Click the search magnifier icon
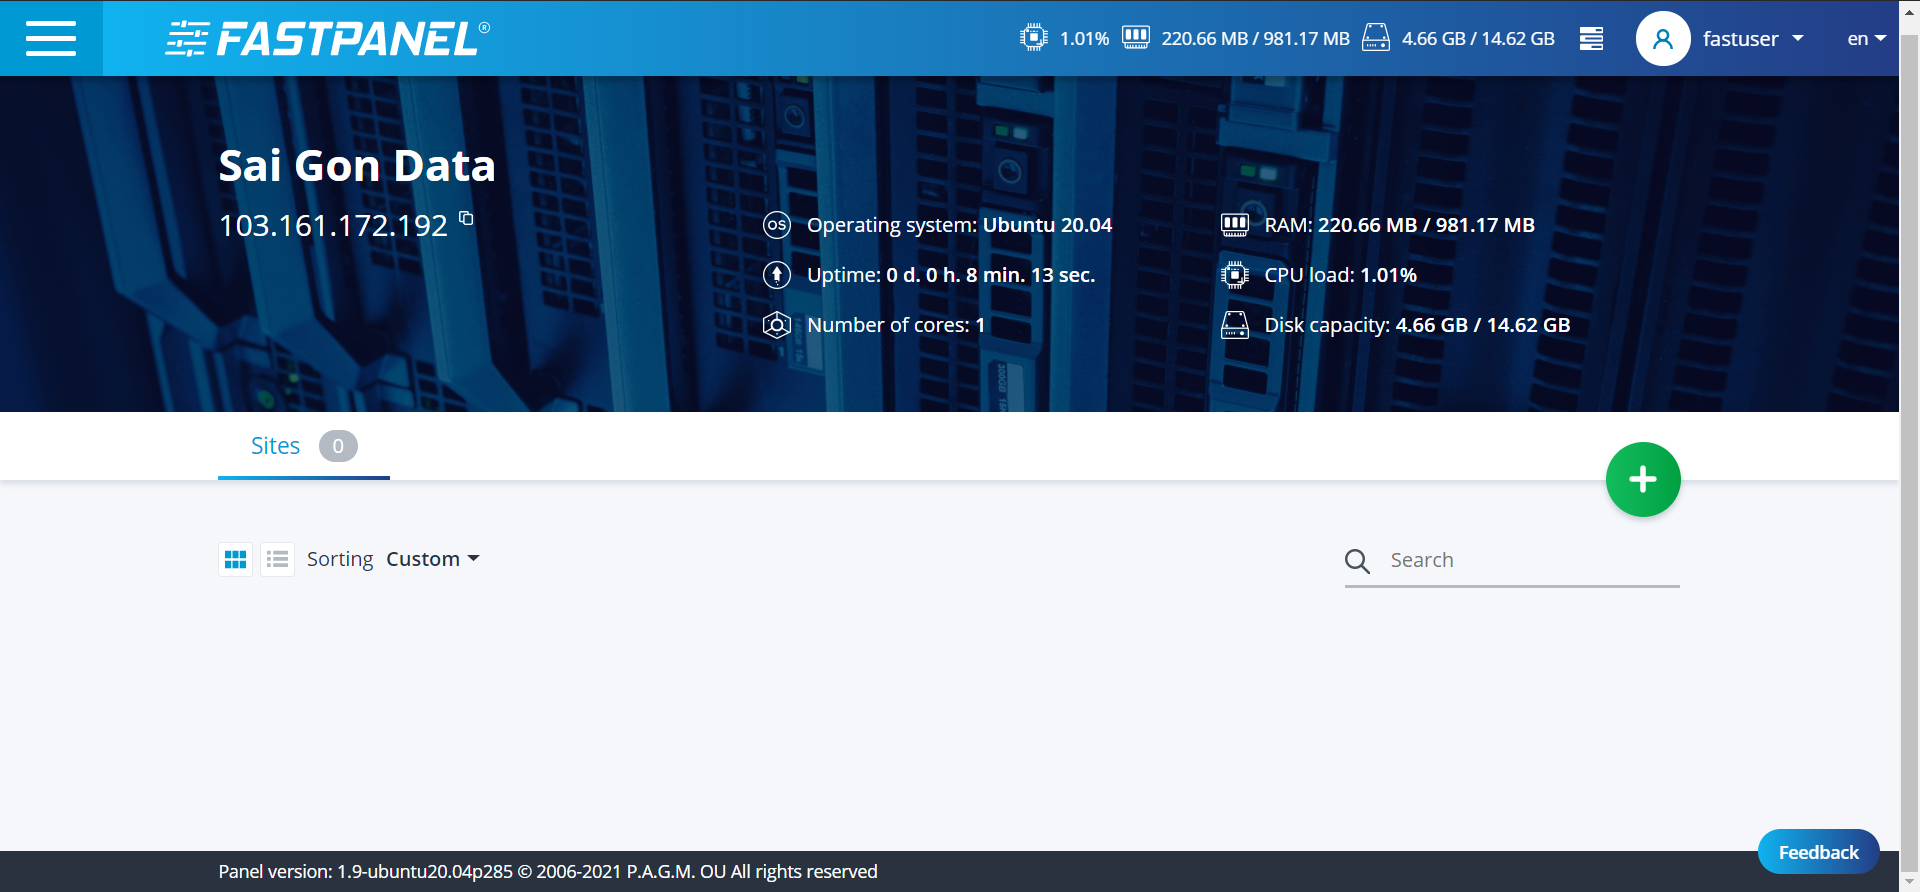 tap(1357, 561)
